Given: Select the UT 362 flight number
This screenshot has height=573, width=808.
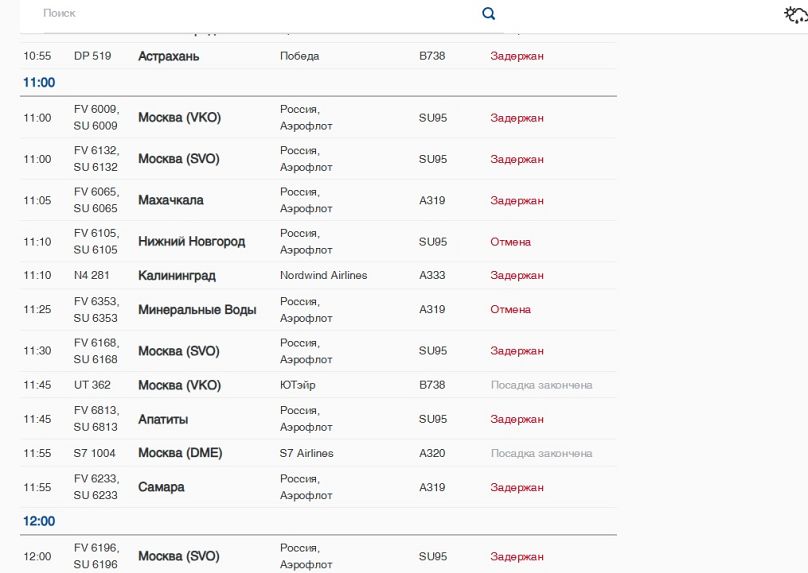Looking at the screenshot, I should 92,385.
